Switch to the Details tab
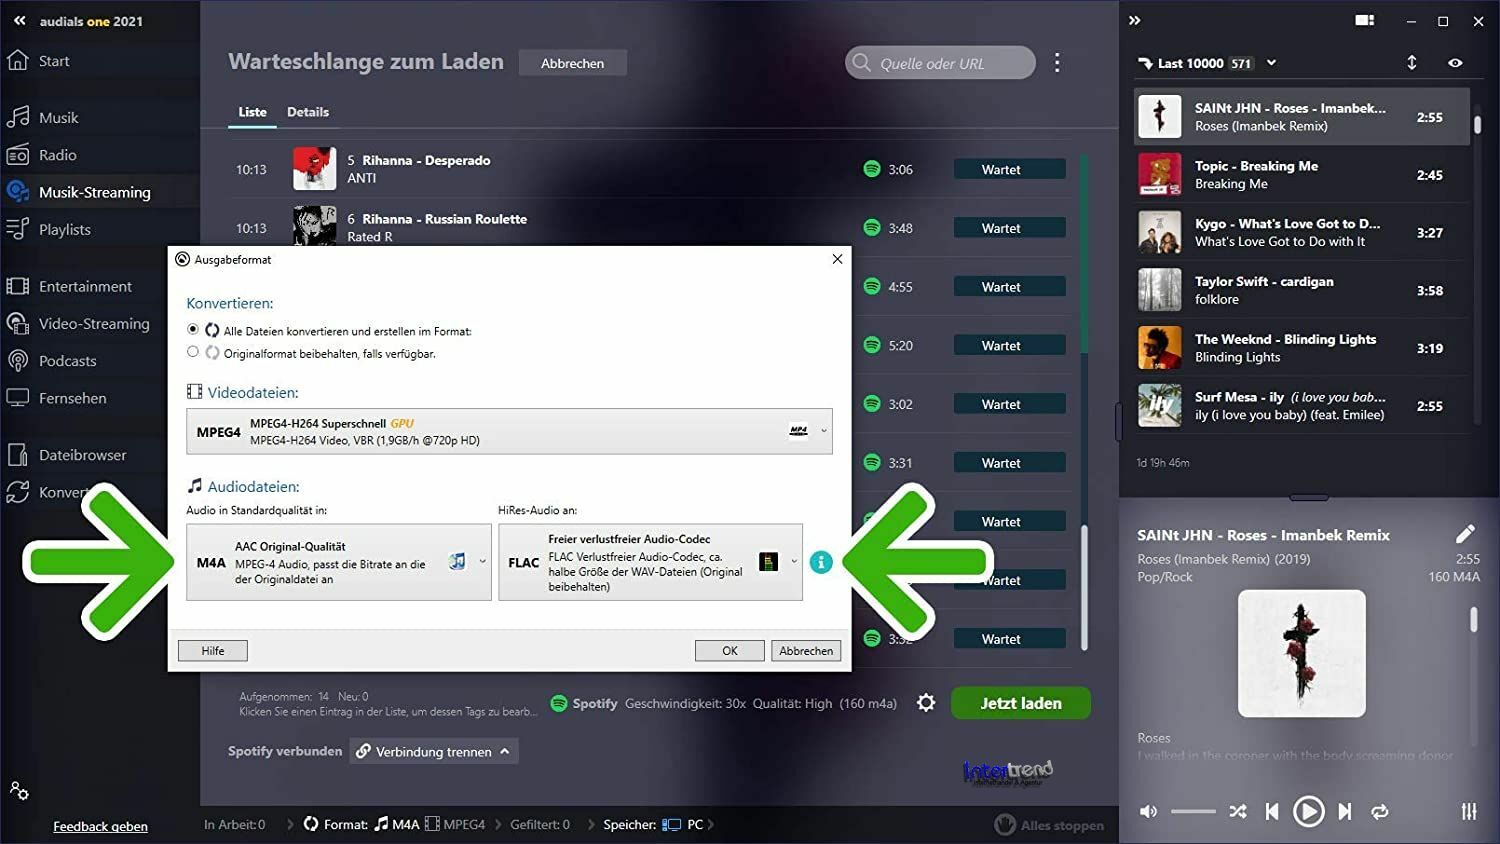 308,112
